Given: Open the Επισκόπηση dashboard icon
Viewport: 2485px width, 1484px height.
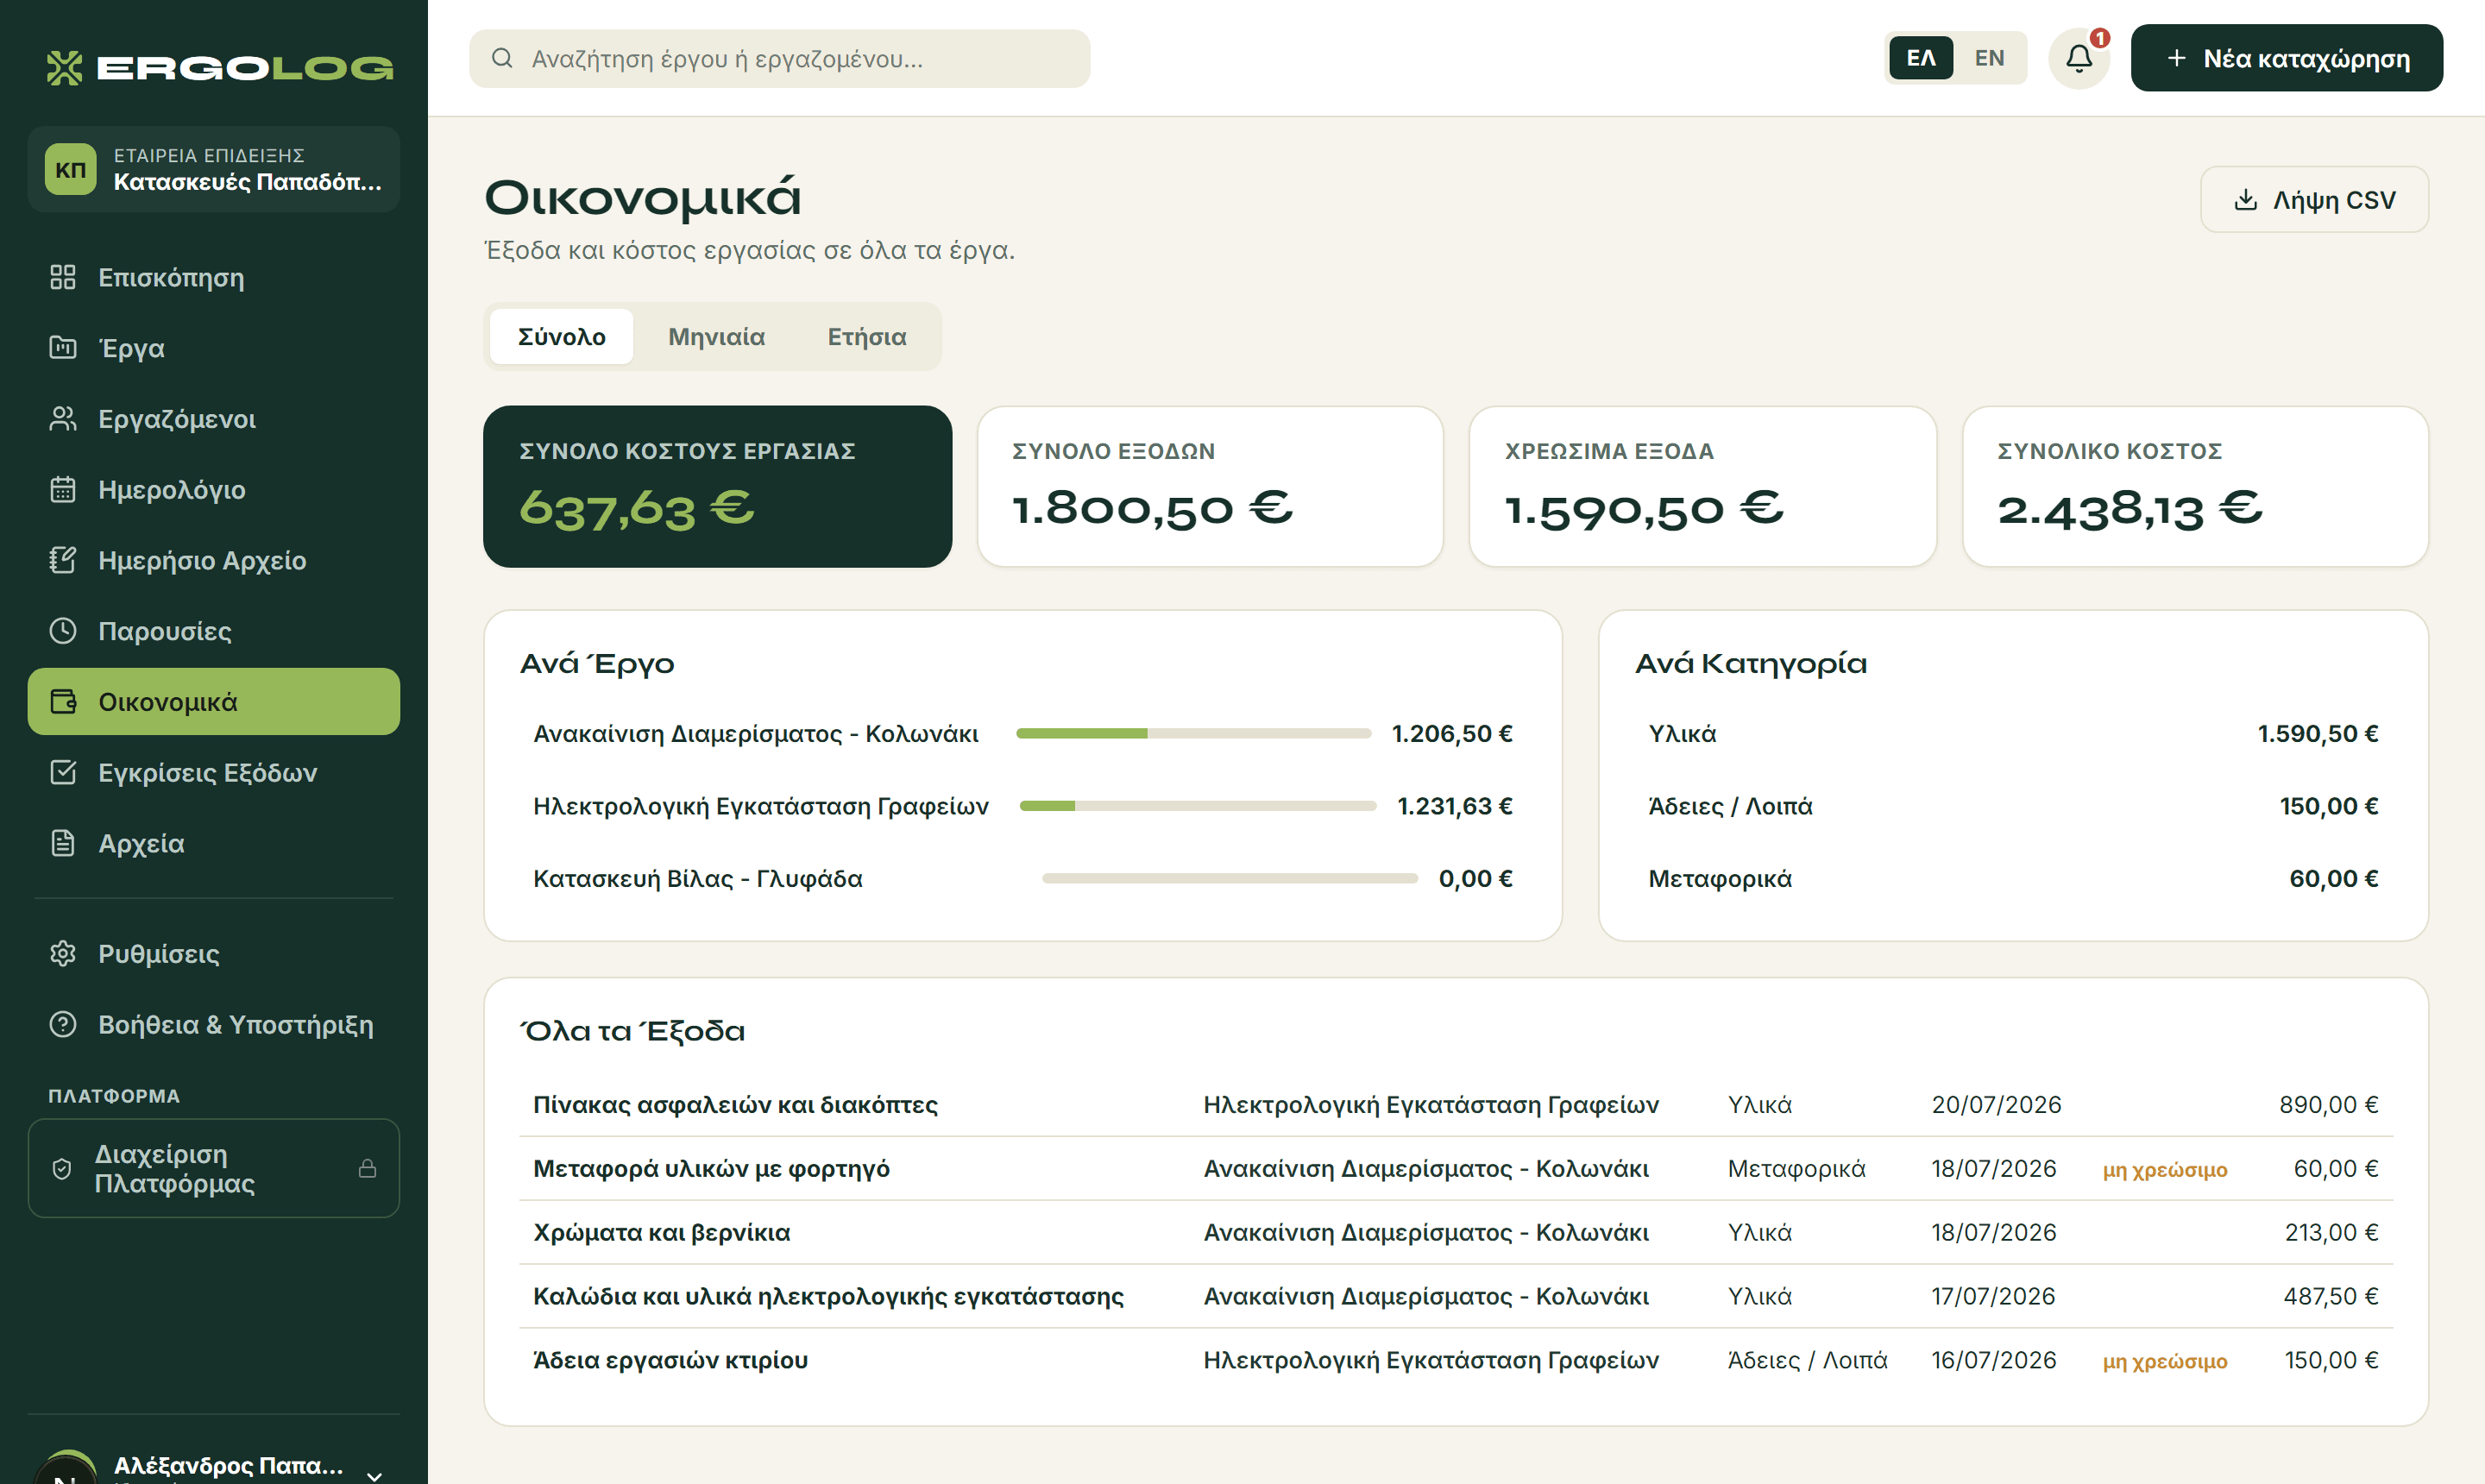Looking at the screenshot, I should click(x=63, y=277).
